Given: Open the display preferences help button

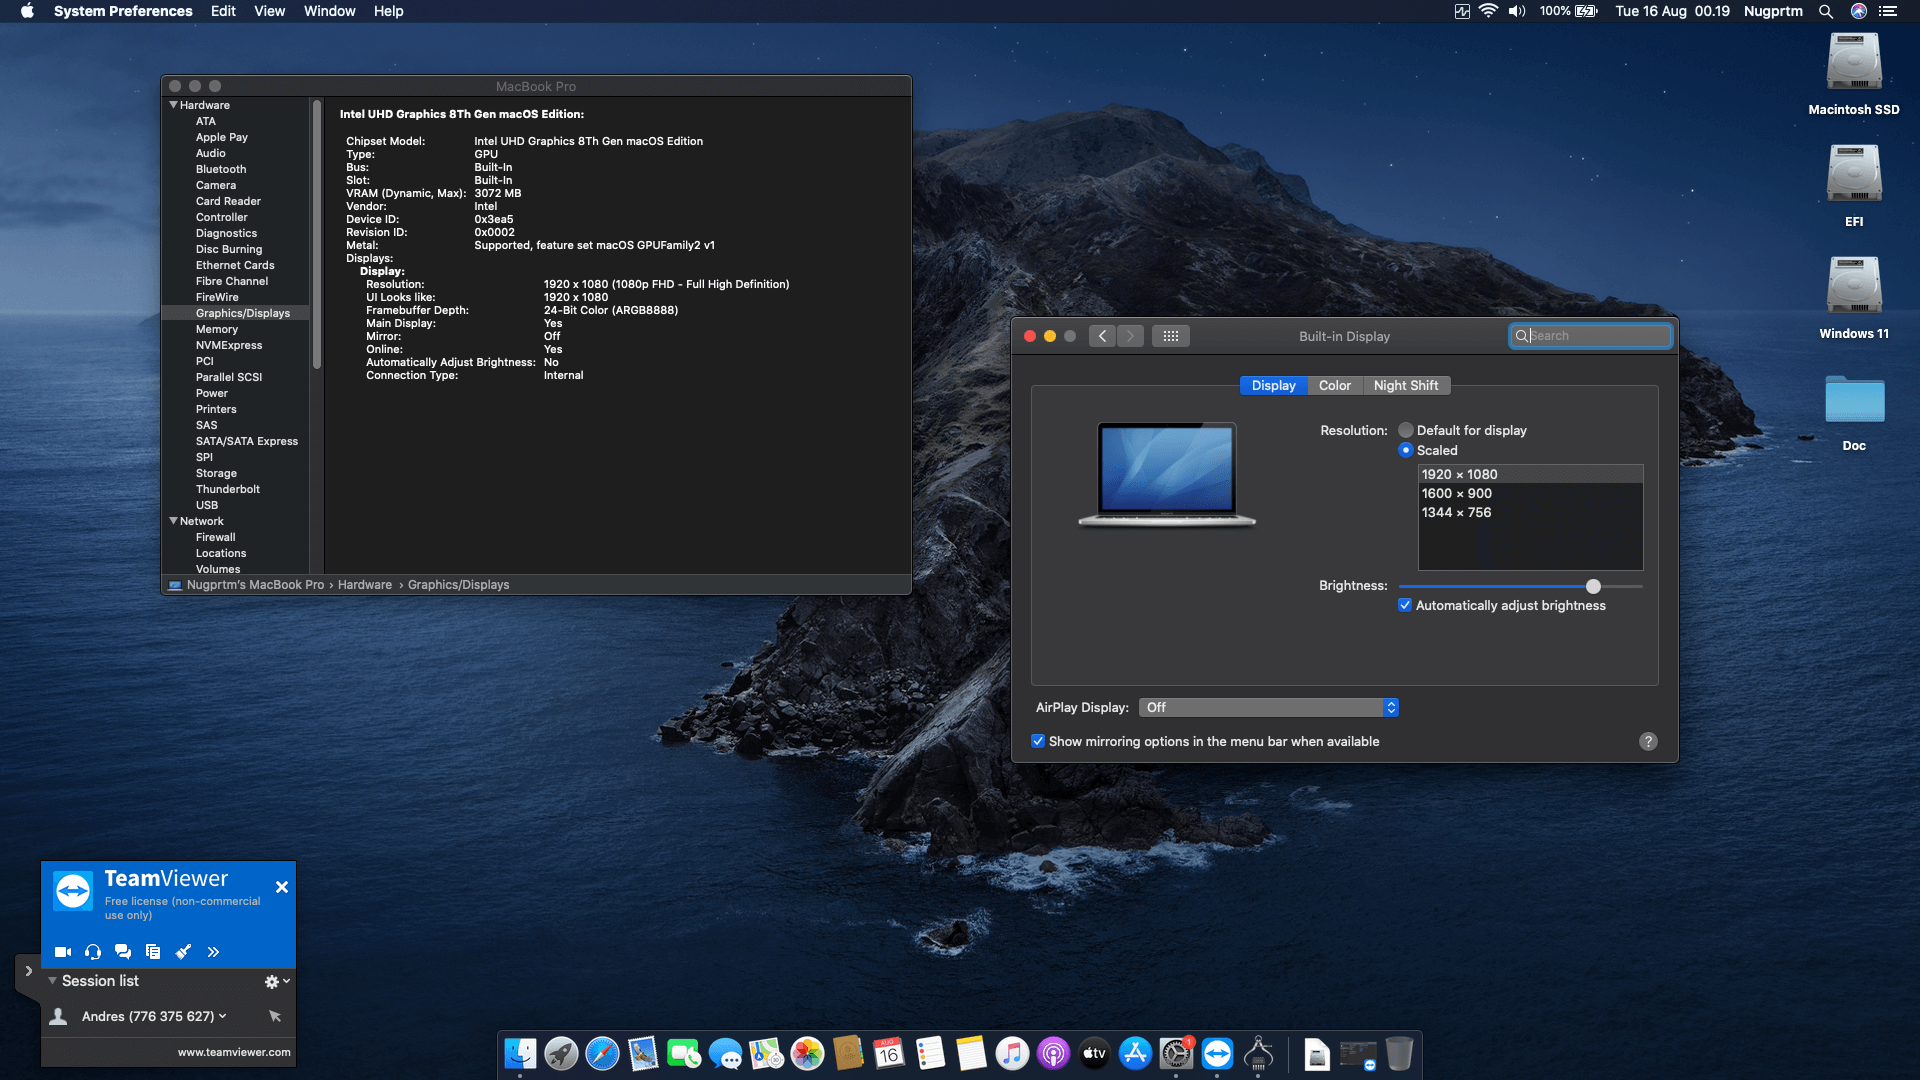Looking at the screenshot, I should 1648,741.
